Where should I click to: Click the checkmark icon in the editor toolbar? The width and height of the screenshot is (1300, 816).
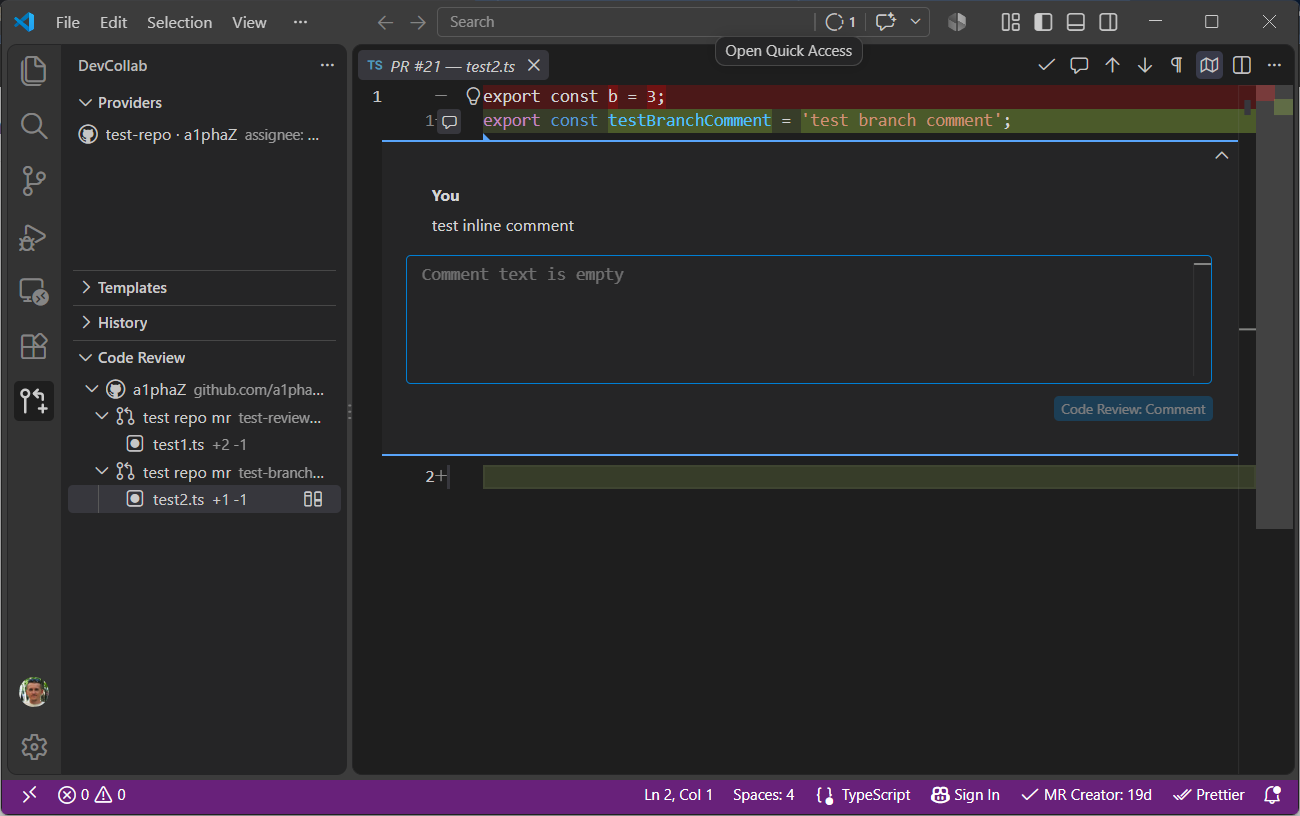1047,65
